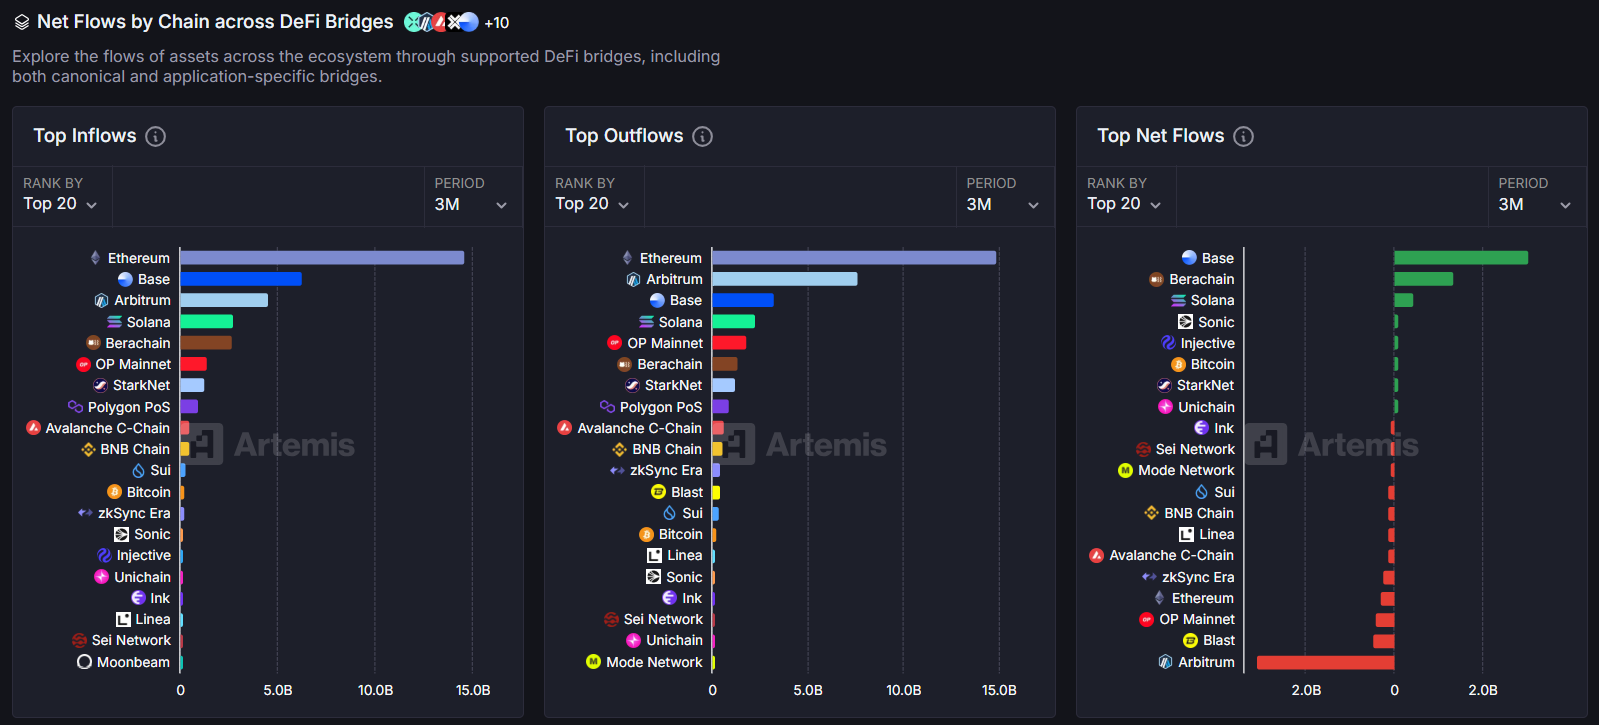Image resolution: width=1599 pixels, height=725 pixels.
Task: Click the Arbitrum icon in Top Inflows
Action: 101,300
